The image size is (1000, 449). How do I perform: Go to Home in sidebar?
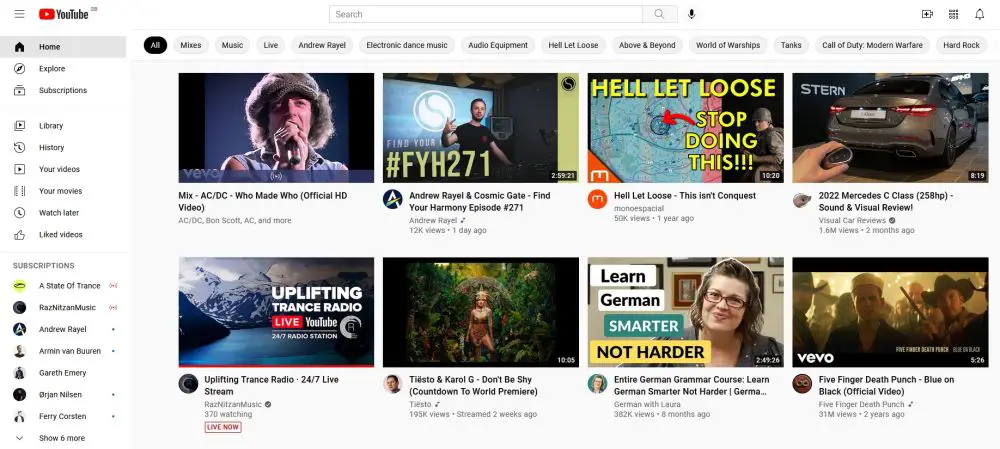[63, 47]
